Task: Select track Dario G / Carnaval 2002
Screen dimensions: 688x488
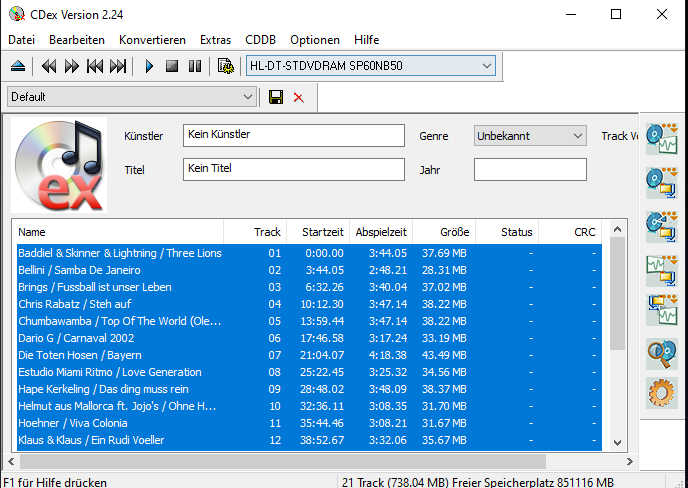Action: point(309,338)
